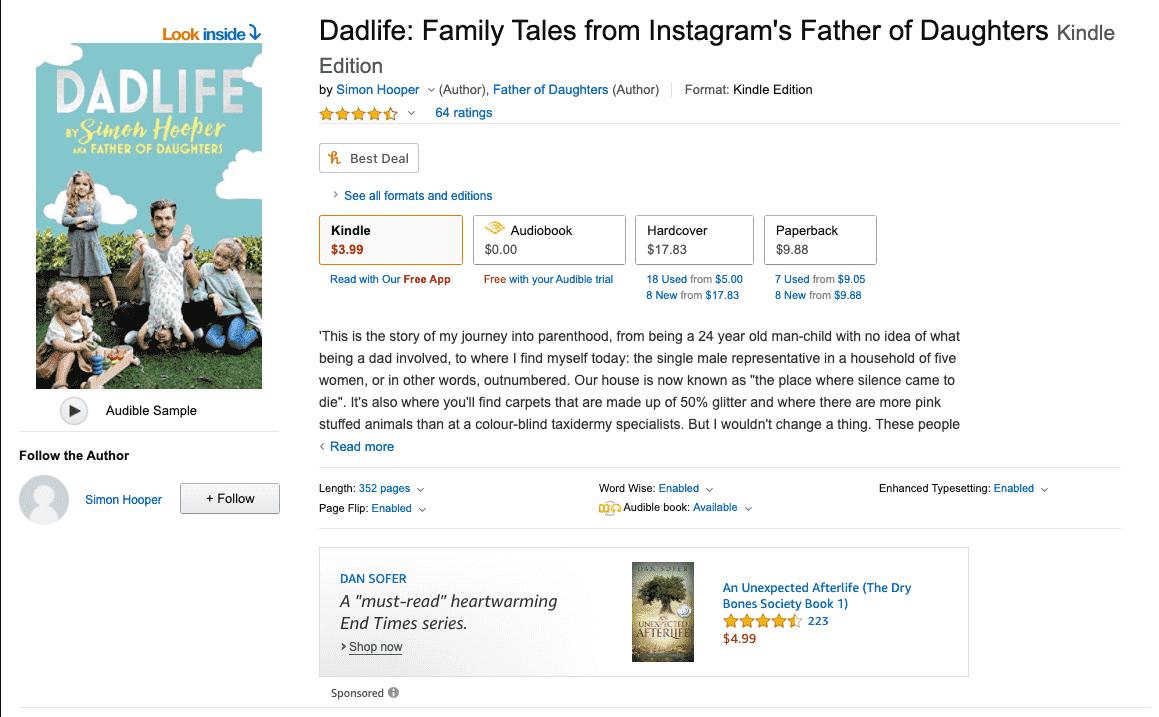This screenshot has height=717, width=1159.
Task: Open the 64 ratings link
Action: (x=463, y=113)
